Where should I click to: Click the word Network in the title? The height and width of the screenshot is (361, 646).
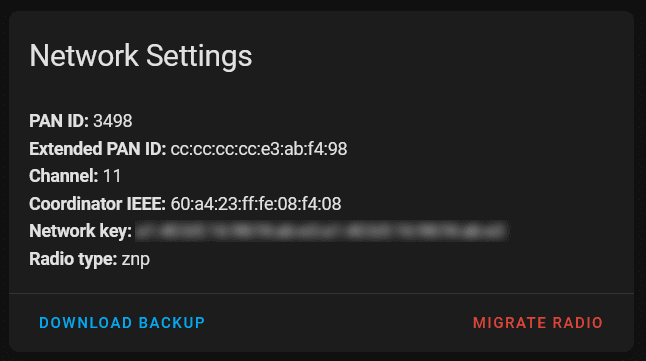(x=84, y=55)
